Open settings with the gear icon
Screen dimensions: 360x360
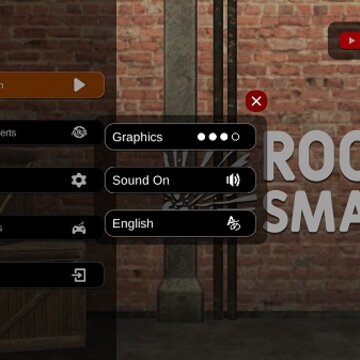[x=79, y=180]
